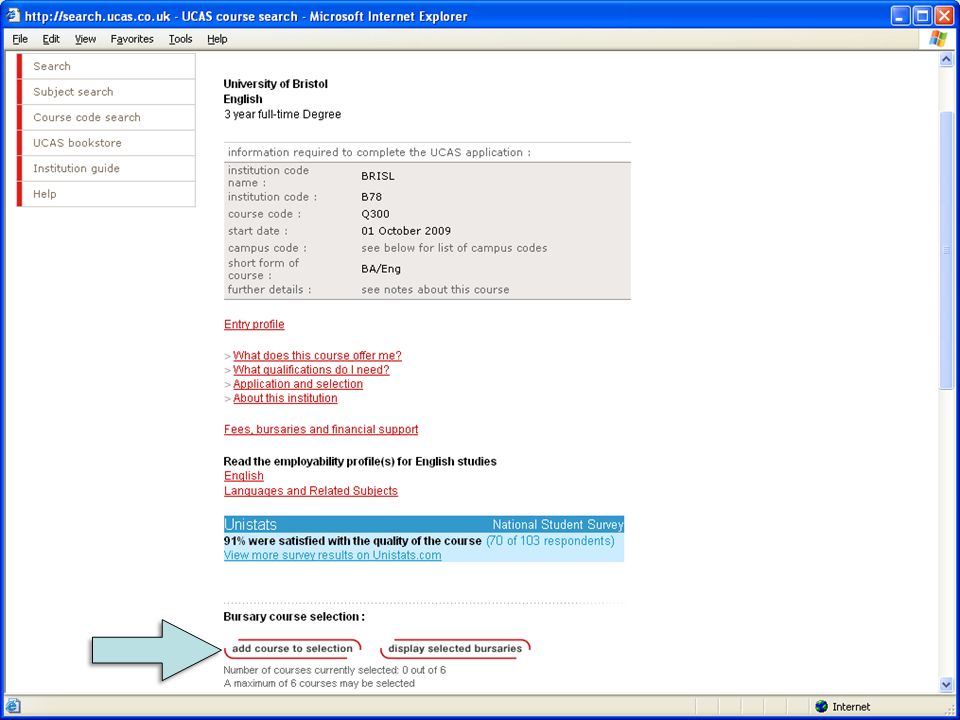Select the course code value Q300
960x720 pixels.
(x=375, y=214)
